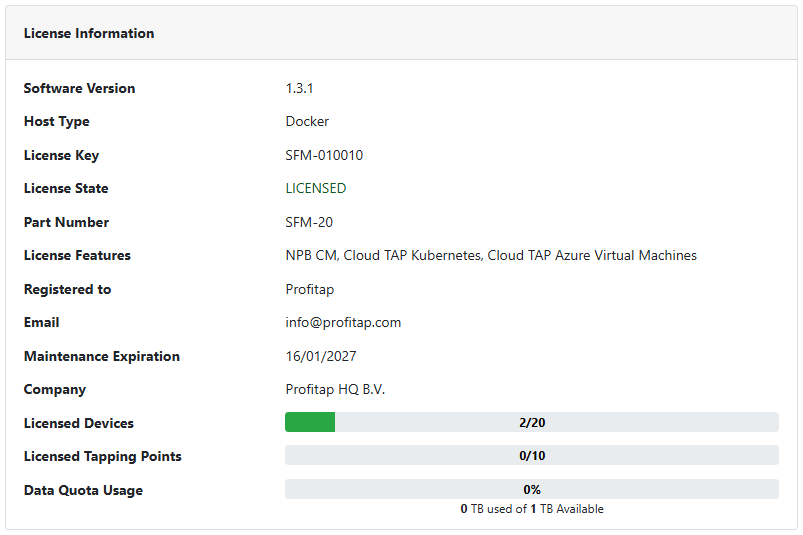
Task: Click the maintenance expiration date 16/01/2027
Action: pyautogui.click(x=321, y=356)
